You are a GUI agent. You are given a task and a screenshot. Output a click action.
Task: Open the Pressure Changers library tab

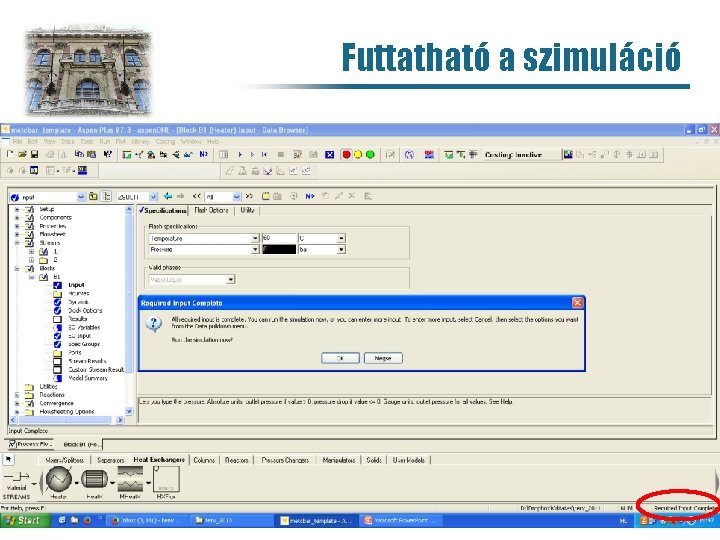tap(285, 460)
